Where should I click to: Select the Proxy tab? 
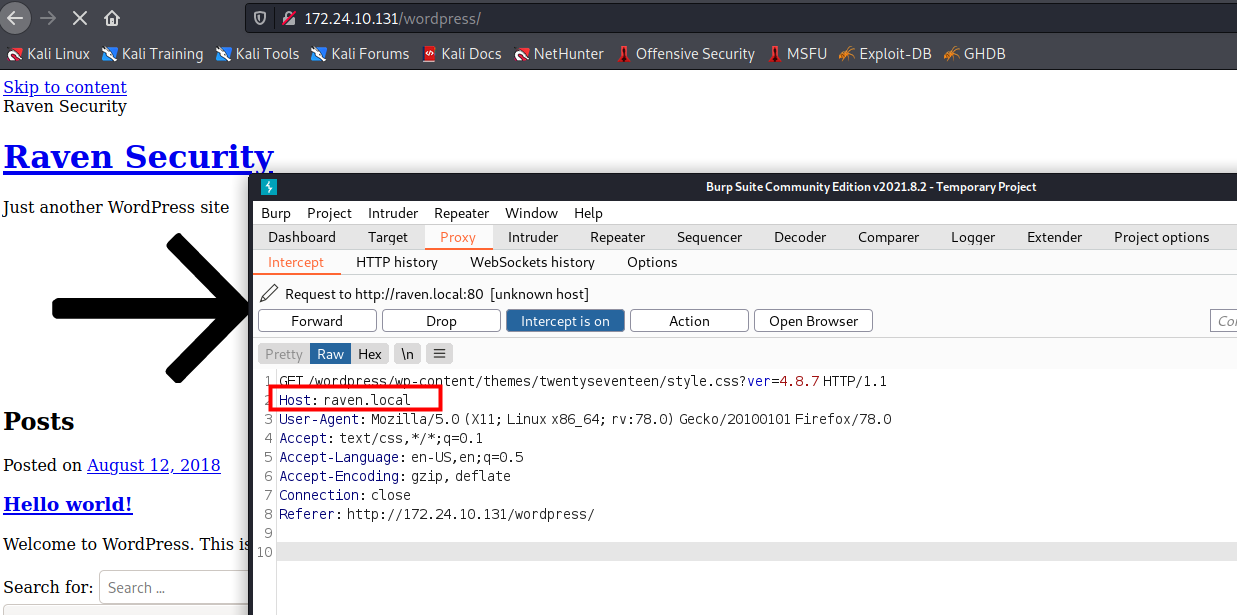click(x=458, y=237)
